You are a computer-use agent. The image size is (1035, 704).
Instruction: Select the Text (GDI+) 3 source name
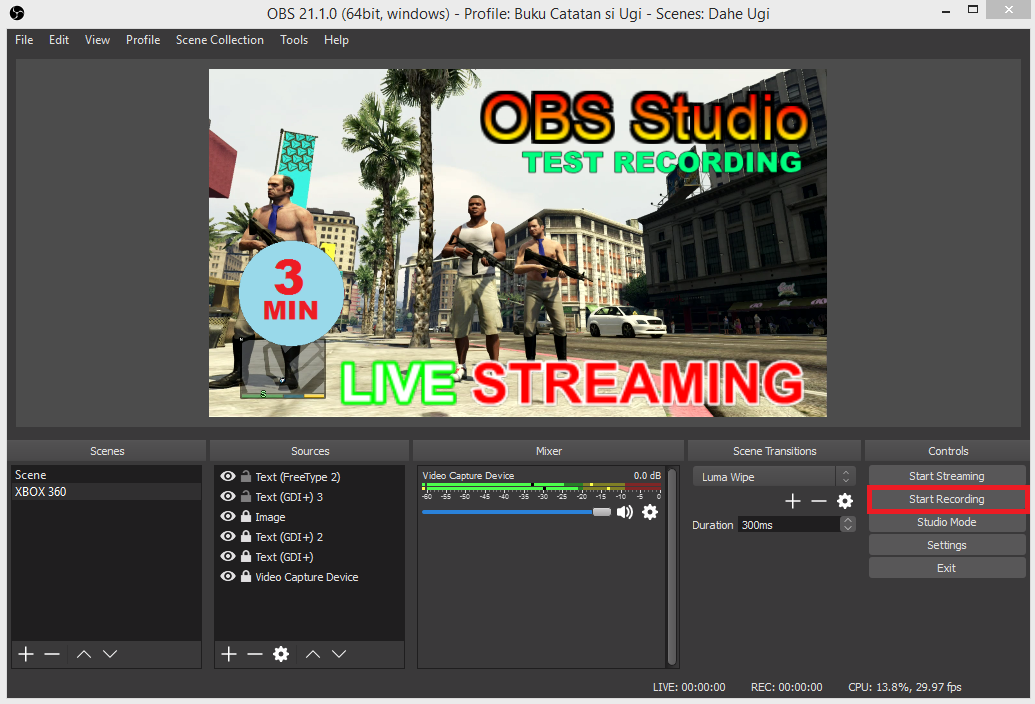point(289,497)
